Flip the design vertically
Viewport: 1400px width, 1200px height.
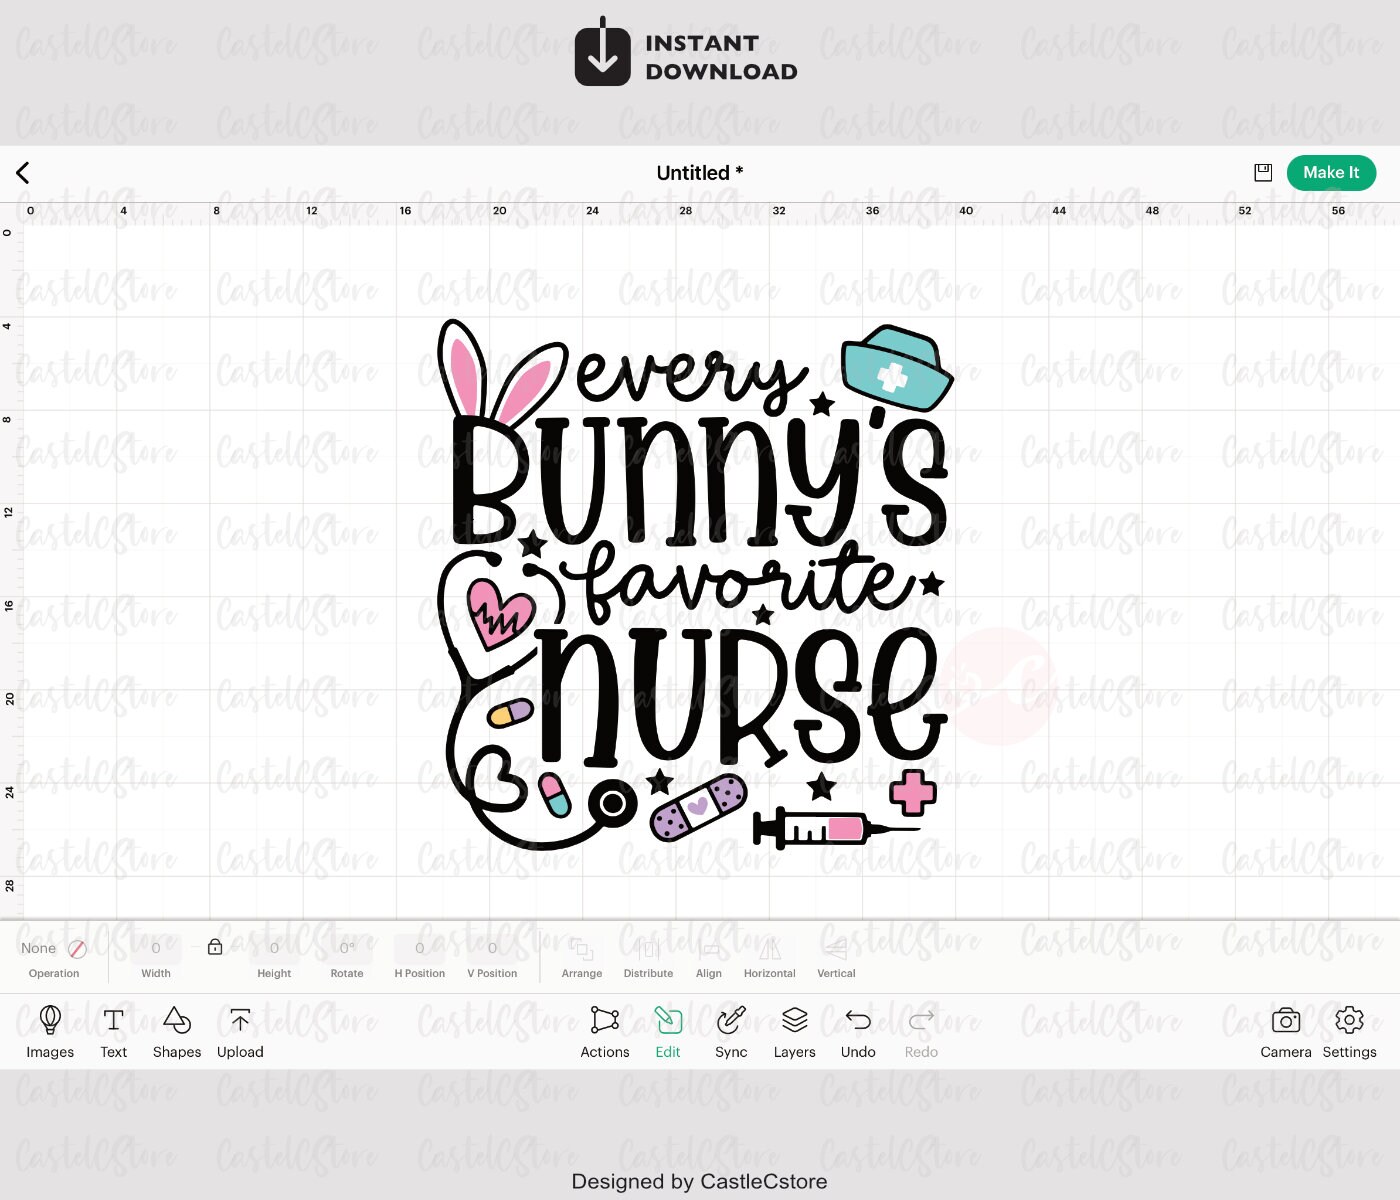(x=835, y=957)
